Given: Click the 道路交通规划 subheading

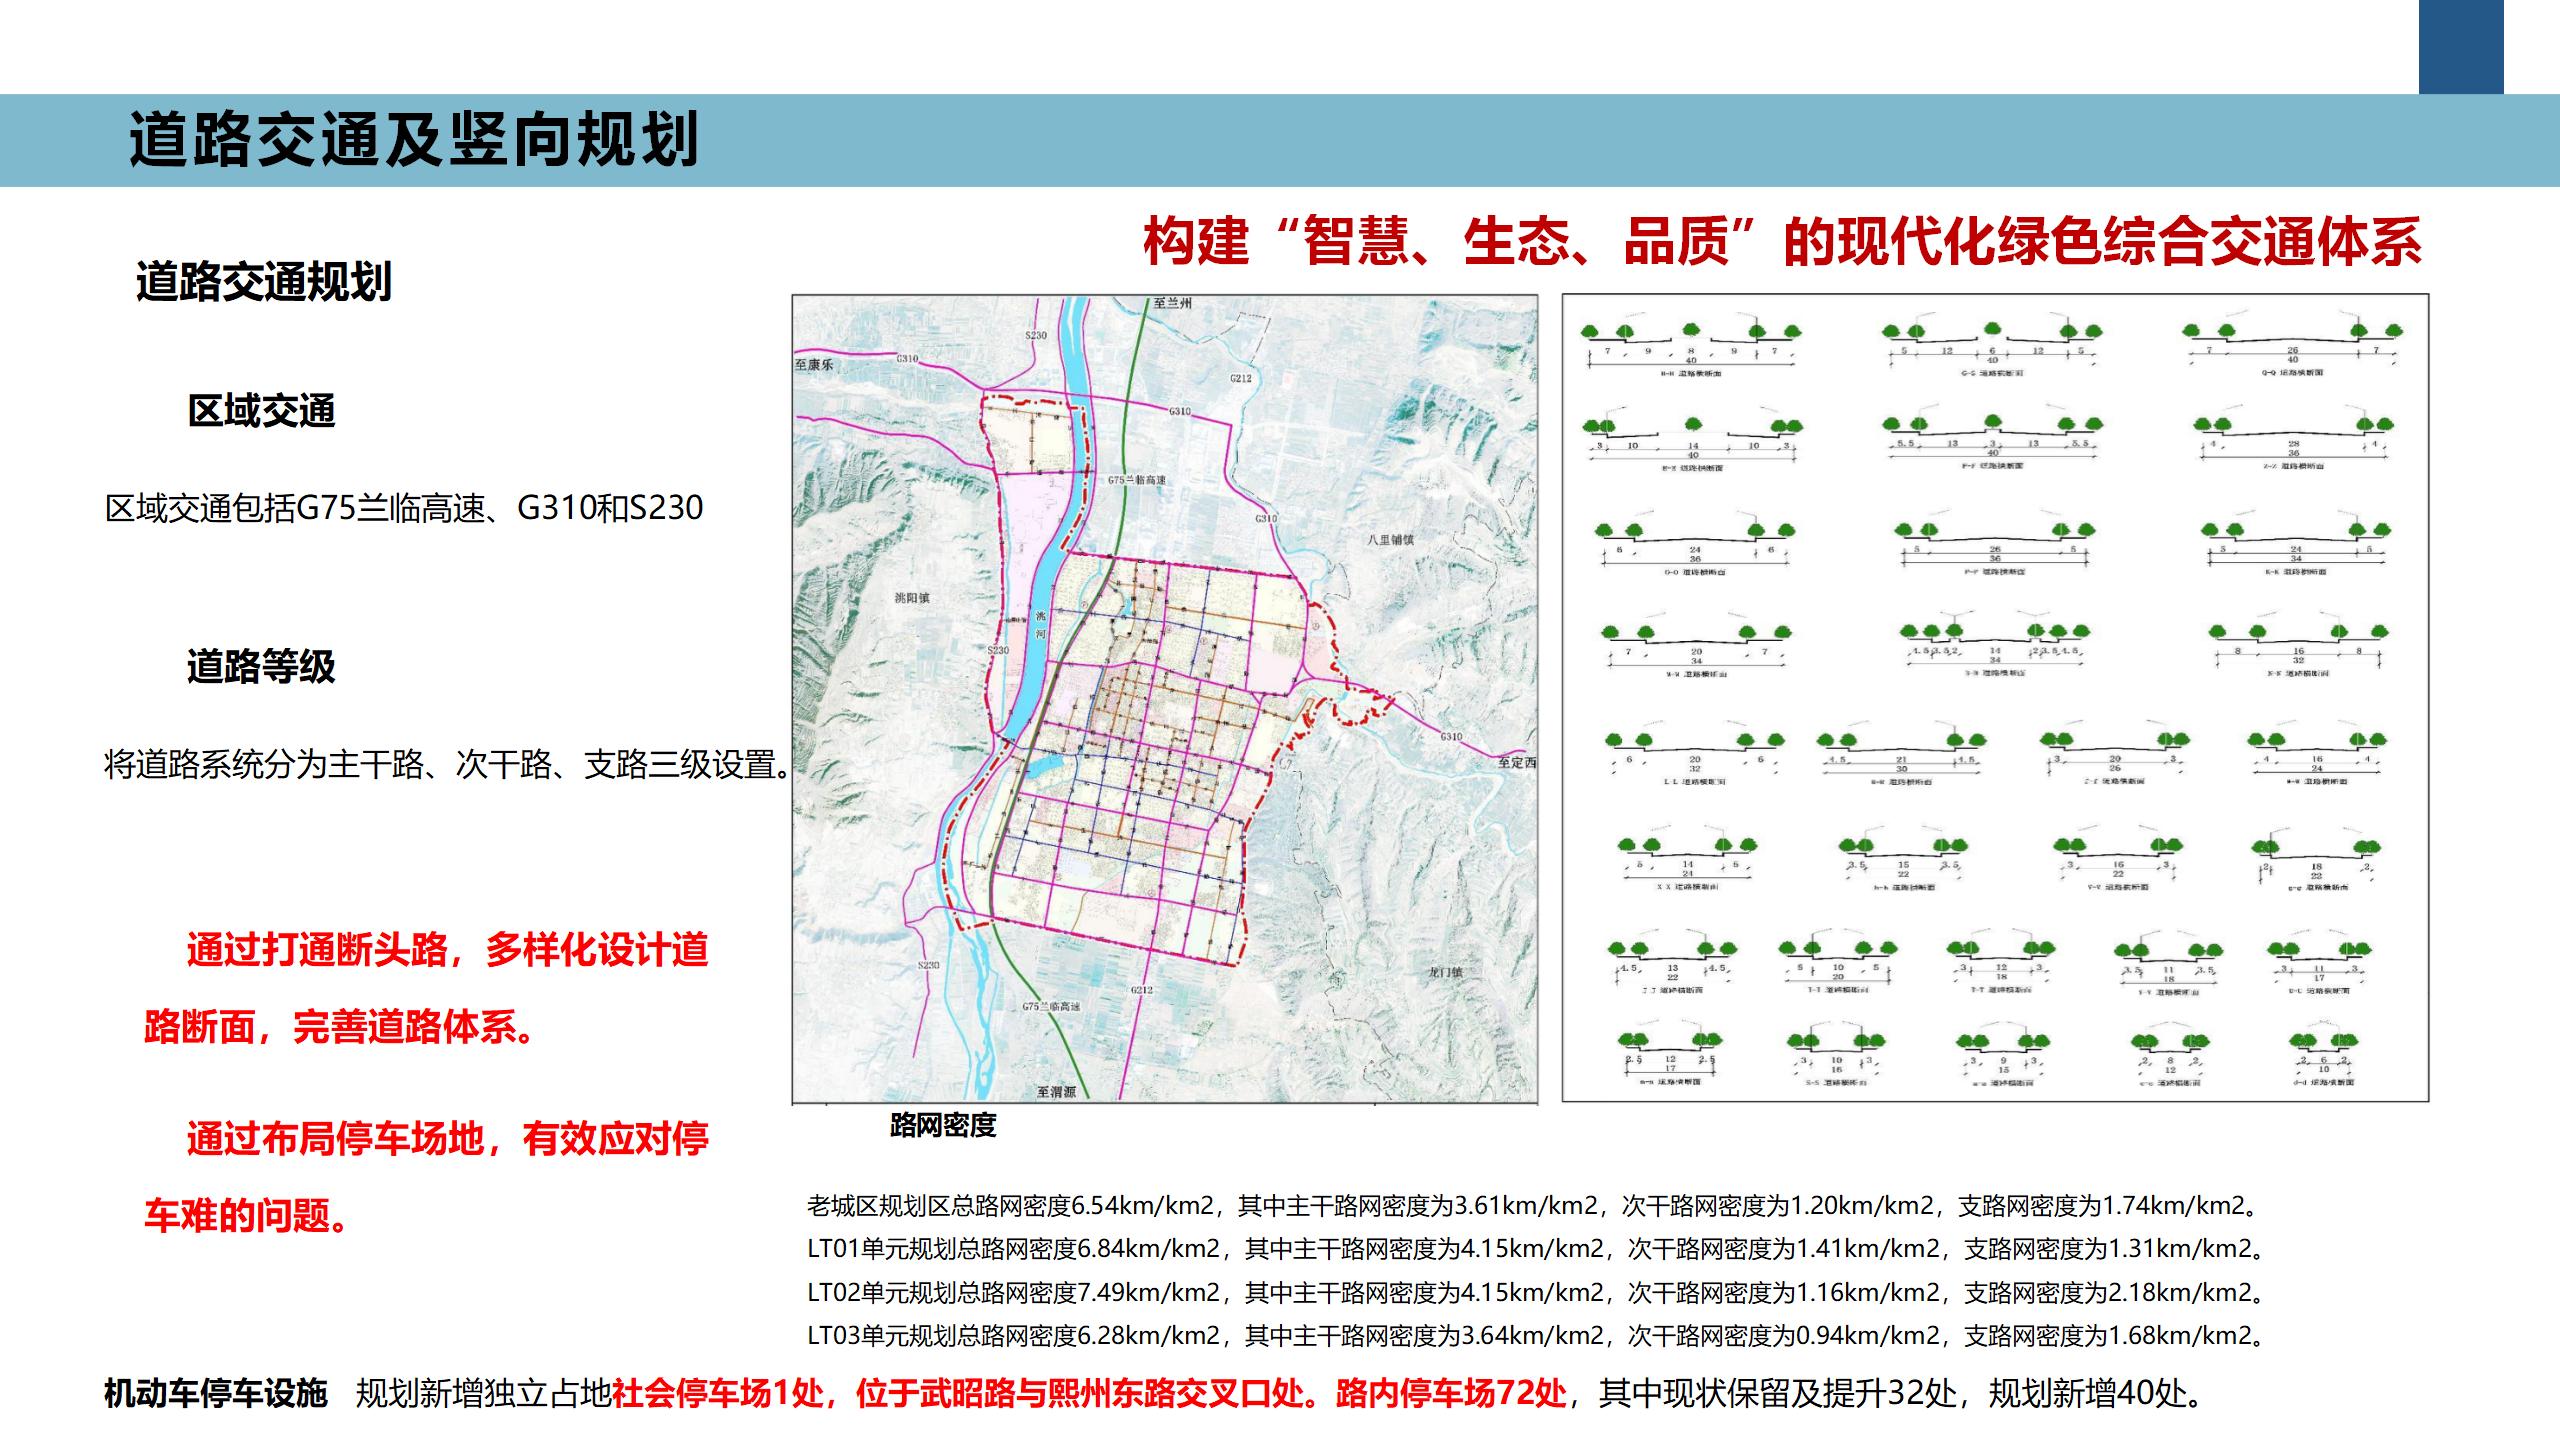Looking at the screenshot, I should pyautogui.click(x=264, y=282).
